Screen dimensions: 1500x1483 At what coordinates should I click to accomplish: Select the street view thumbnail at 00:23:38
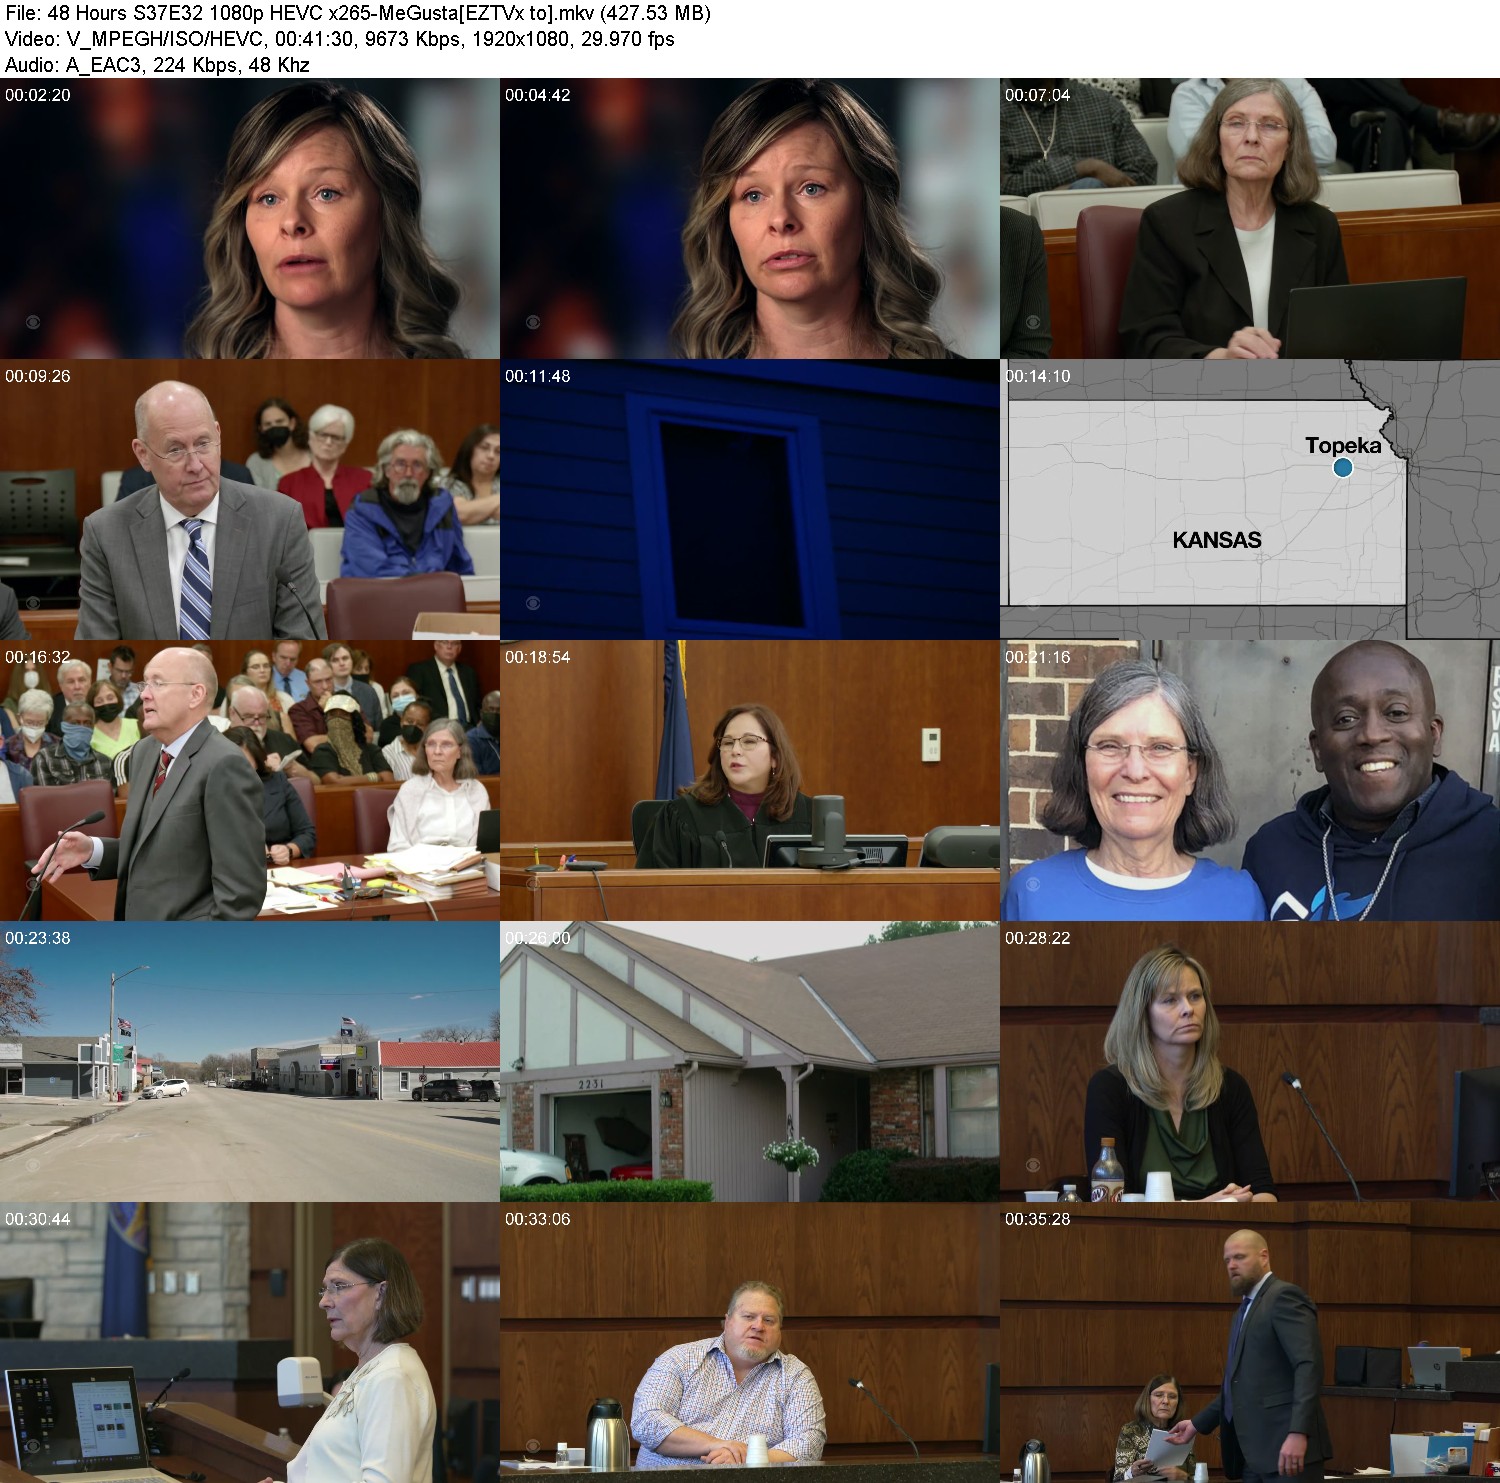click(250, 1062)
